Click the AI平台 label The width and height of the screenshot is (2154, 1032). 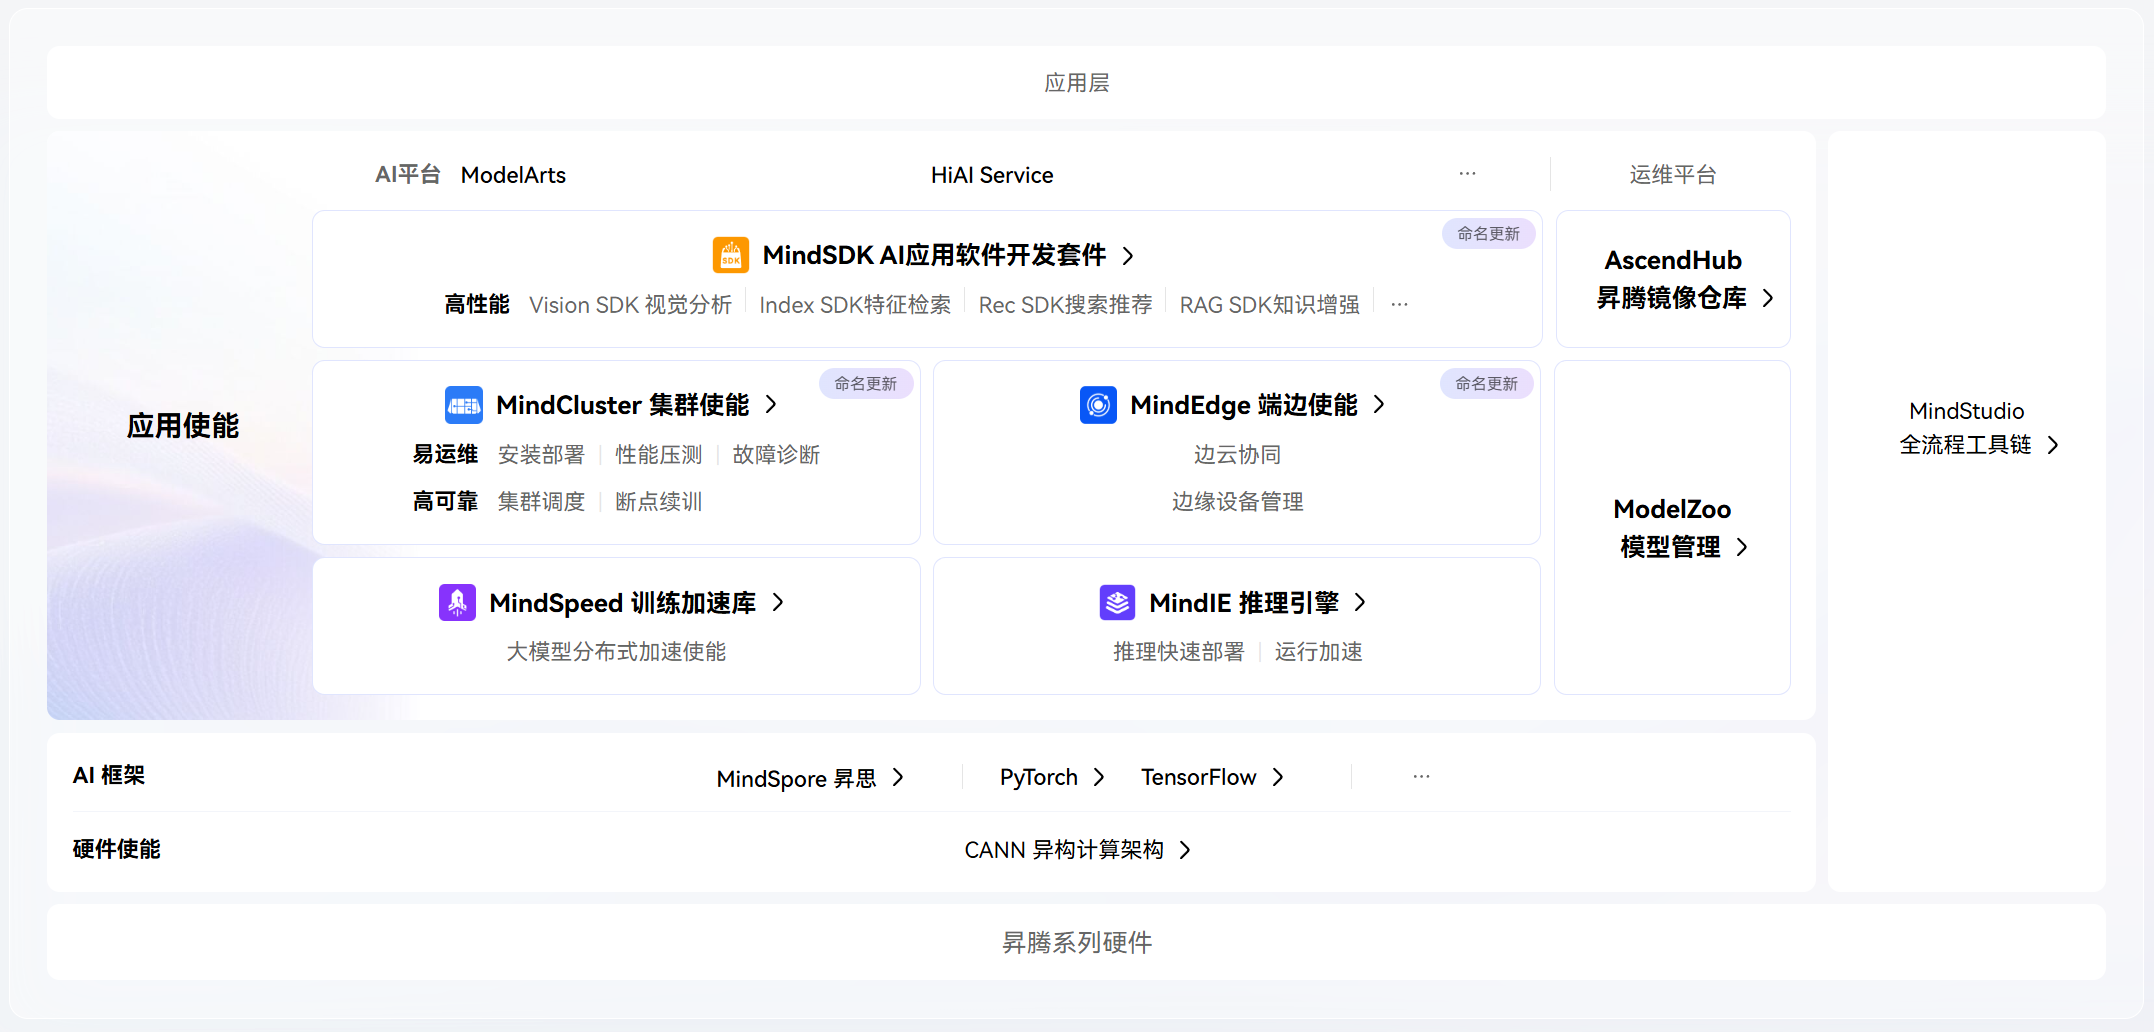pos(407,175)
